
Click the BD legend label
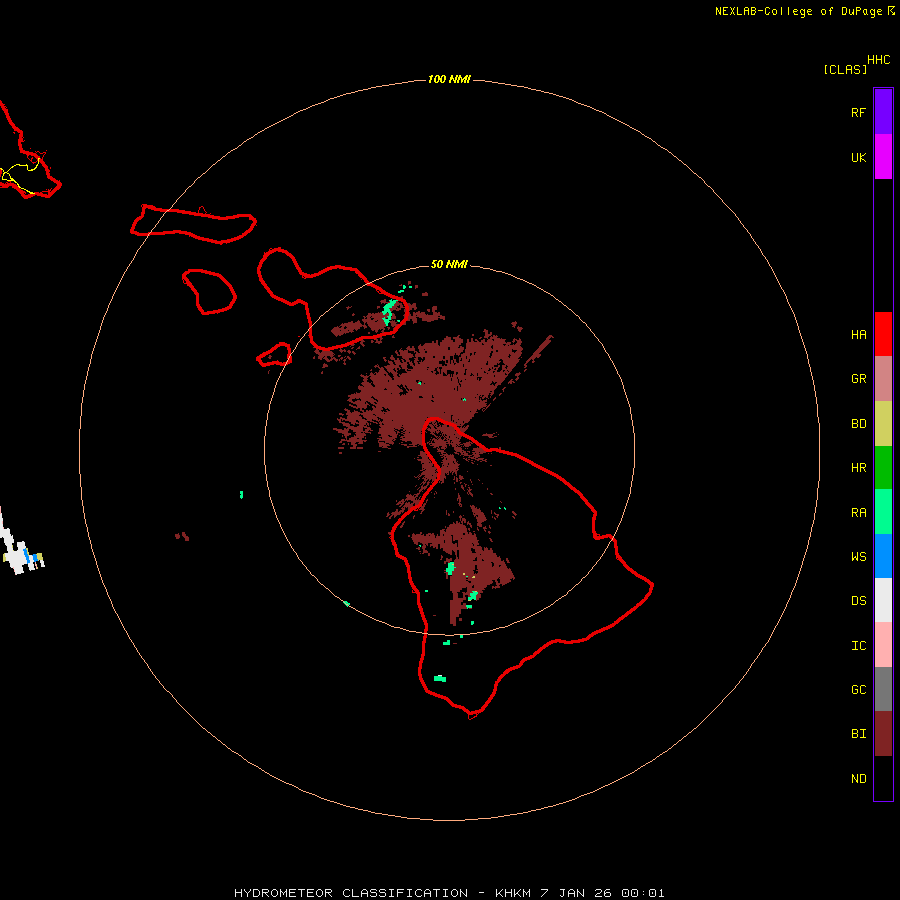(858, 424)
